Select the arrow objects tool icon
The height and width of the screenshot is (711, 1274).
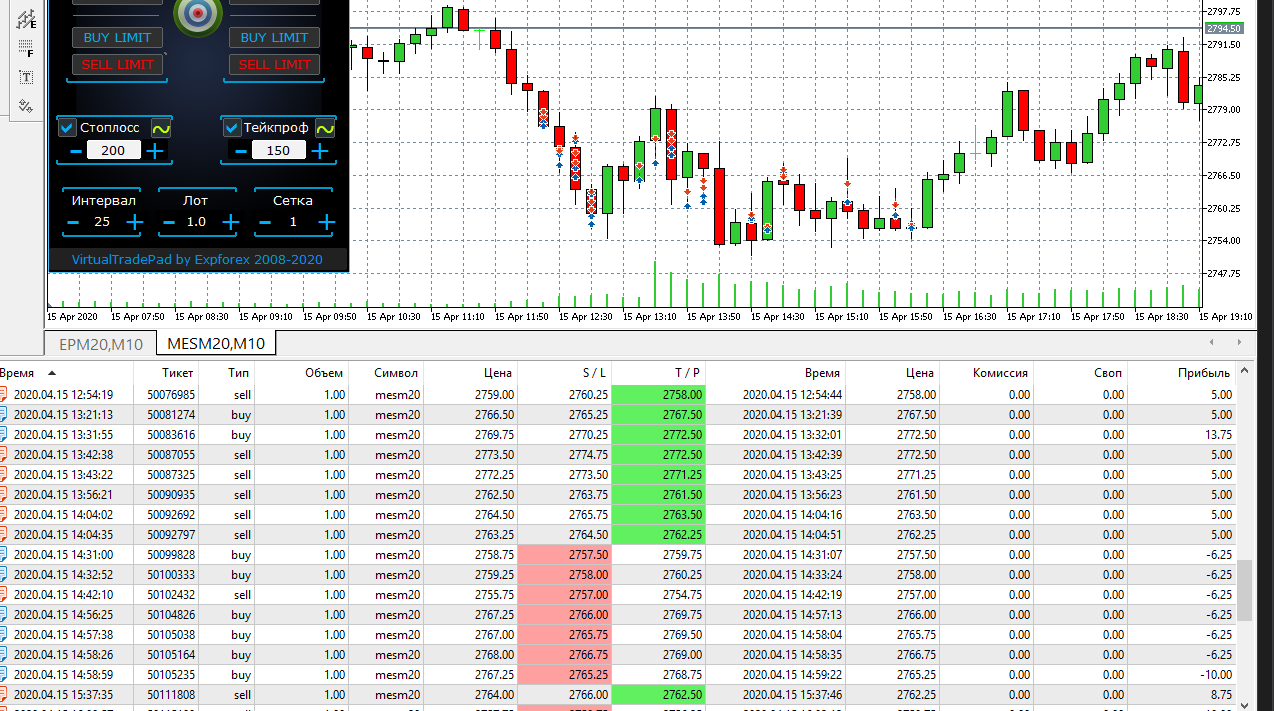pos(26,105)
